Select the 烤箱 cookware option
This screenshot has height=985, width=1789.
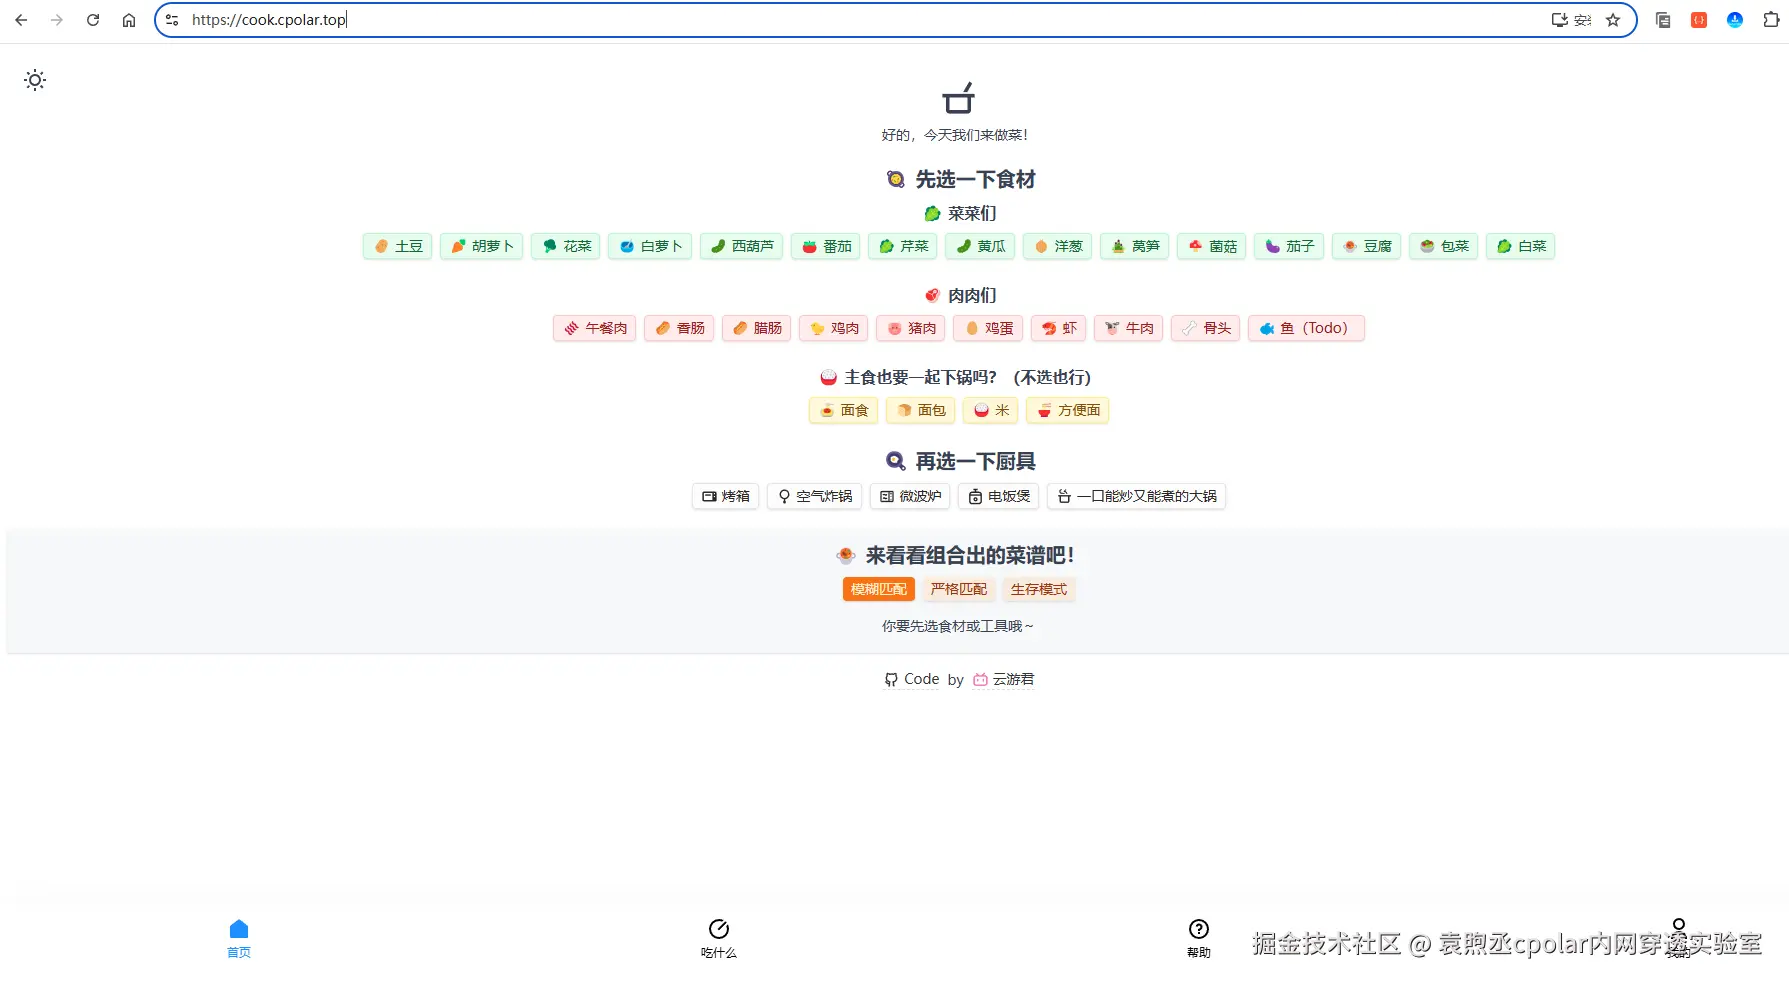point(726,496)
